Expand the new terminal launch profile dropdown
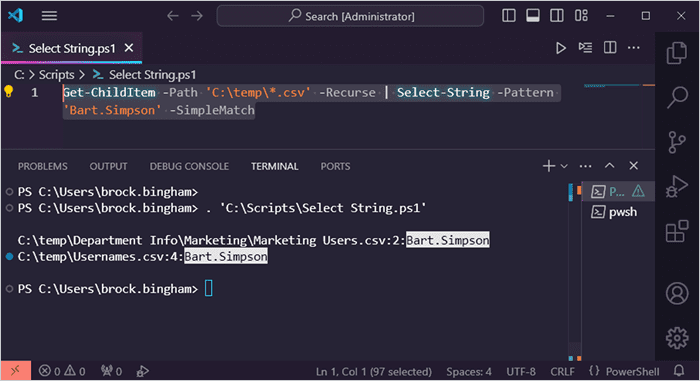 [x=564, y=166]
